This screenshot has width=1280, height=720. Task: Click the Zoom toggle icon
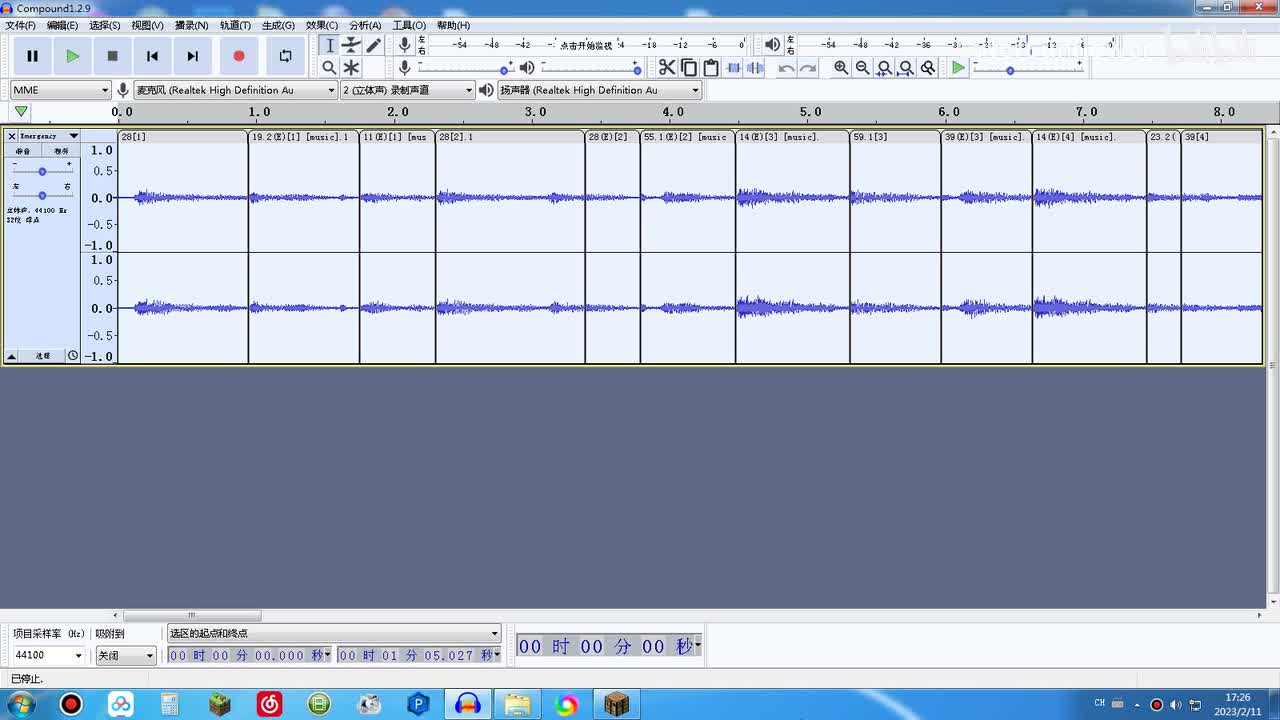coord(928,67)
